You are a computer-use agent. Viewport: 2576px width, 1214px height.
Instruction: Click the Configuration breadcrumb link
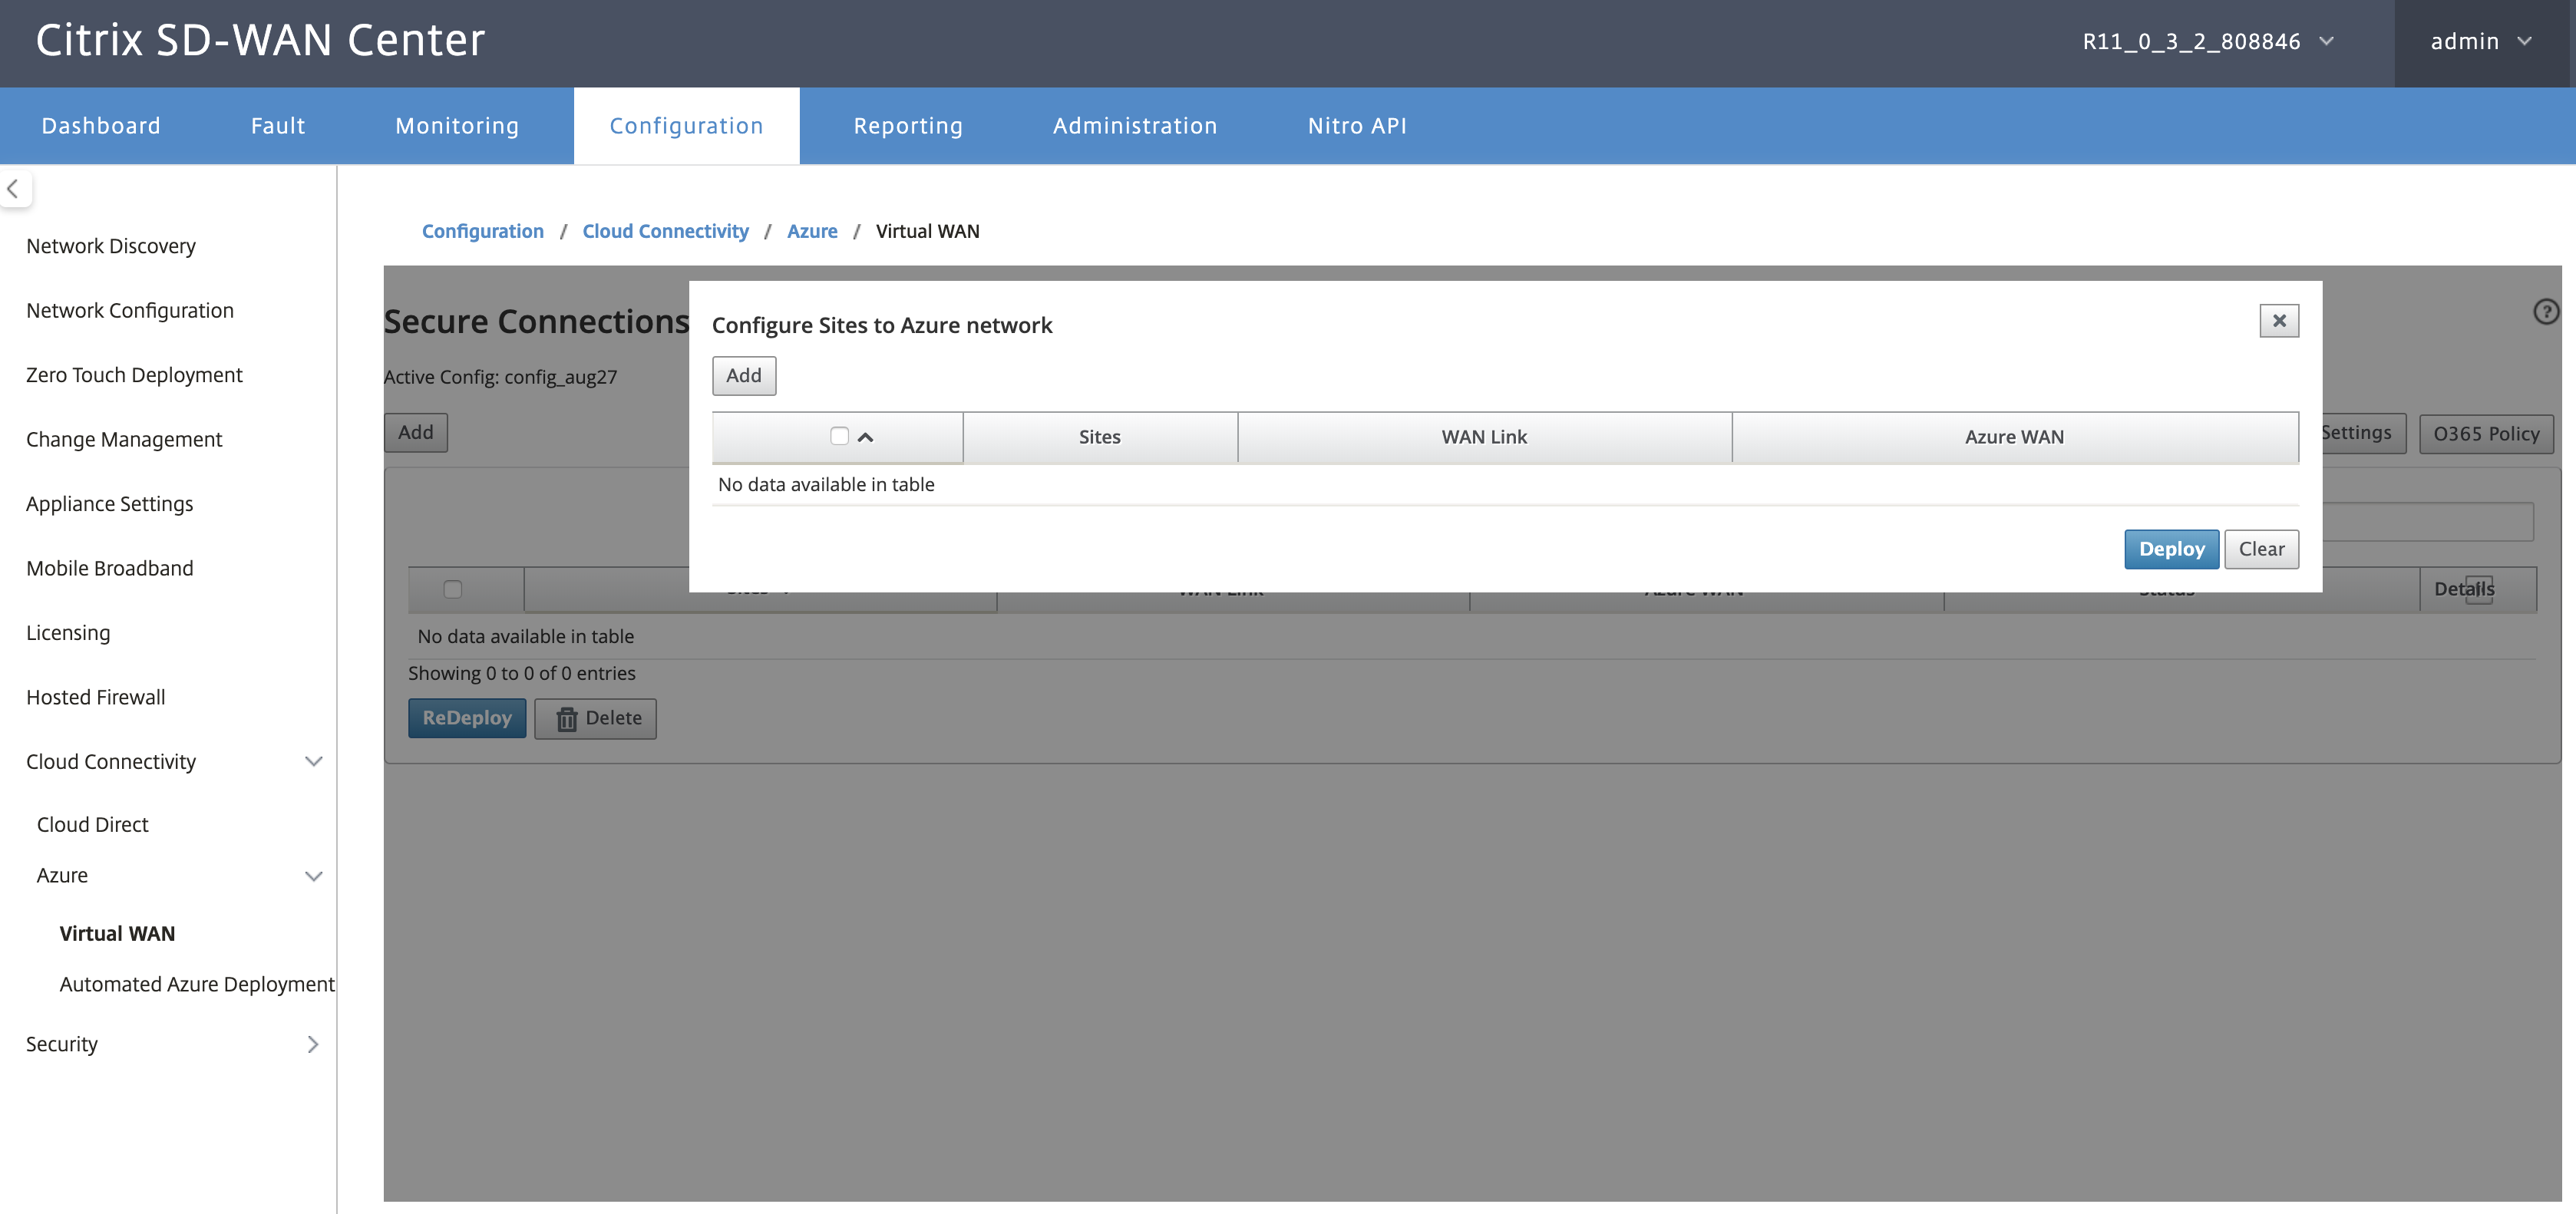[x=482, y=231]
